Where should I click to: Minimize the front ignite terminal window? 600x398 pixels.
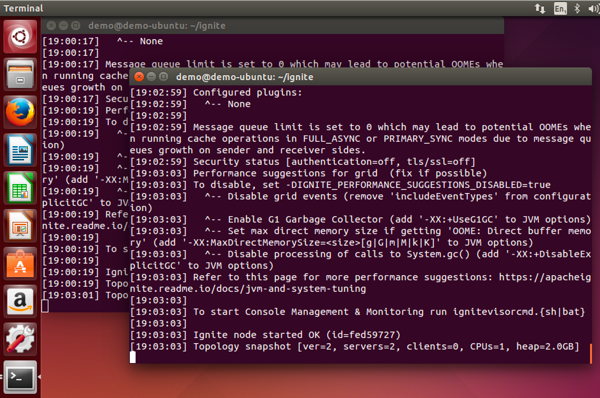pyautogui.click(x=152, y=77)
